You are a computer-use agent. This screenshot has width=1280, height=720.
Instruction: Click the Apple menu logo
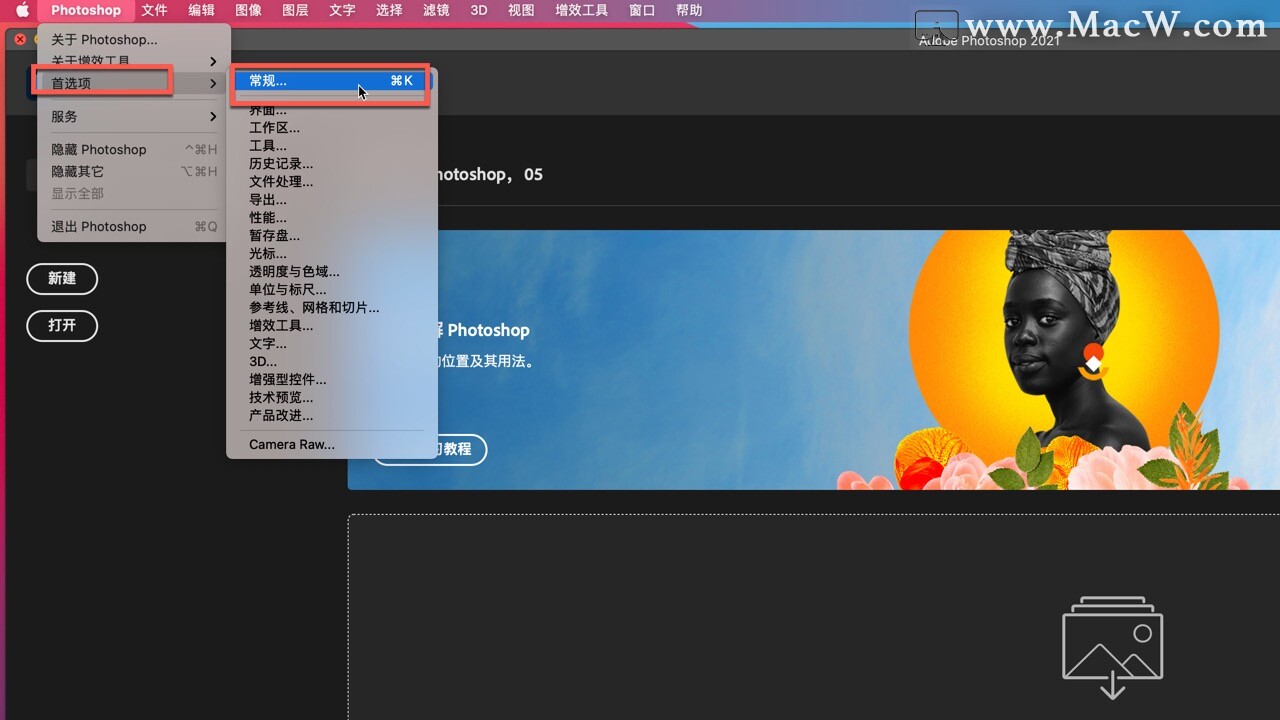(22, 11)
